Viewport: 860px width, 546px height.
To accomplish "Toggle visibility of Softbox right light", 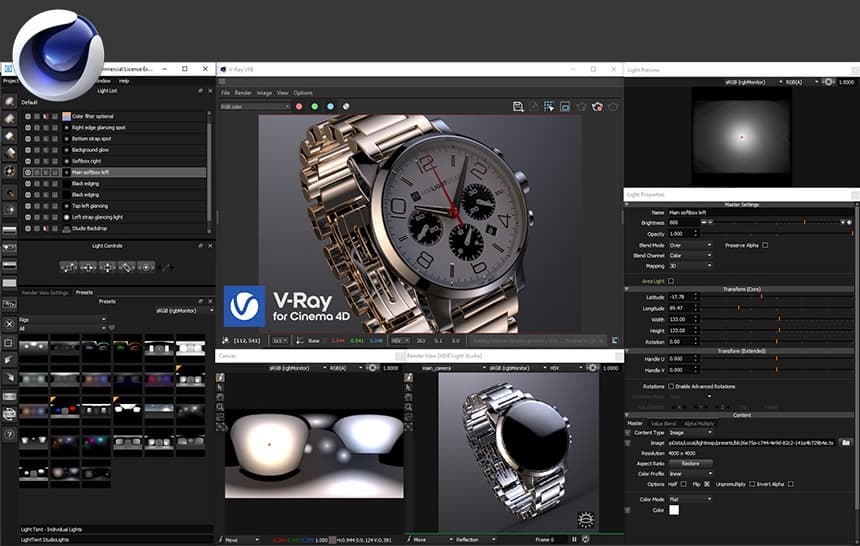I will tap(27, 161).
